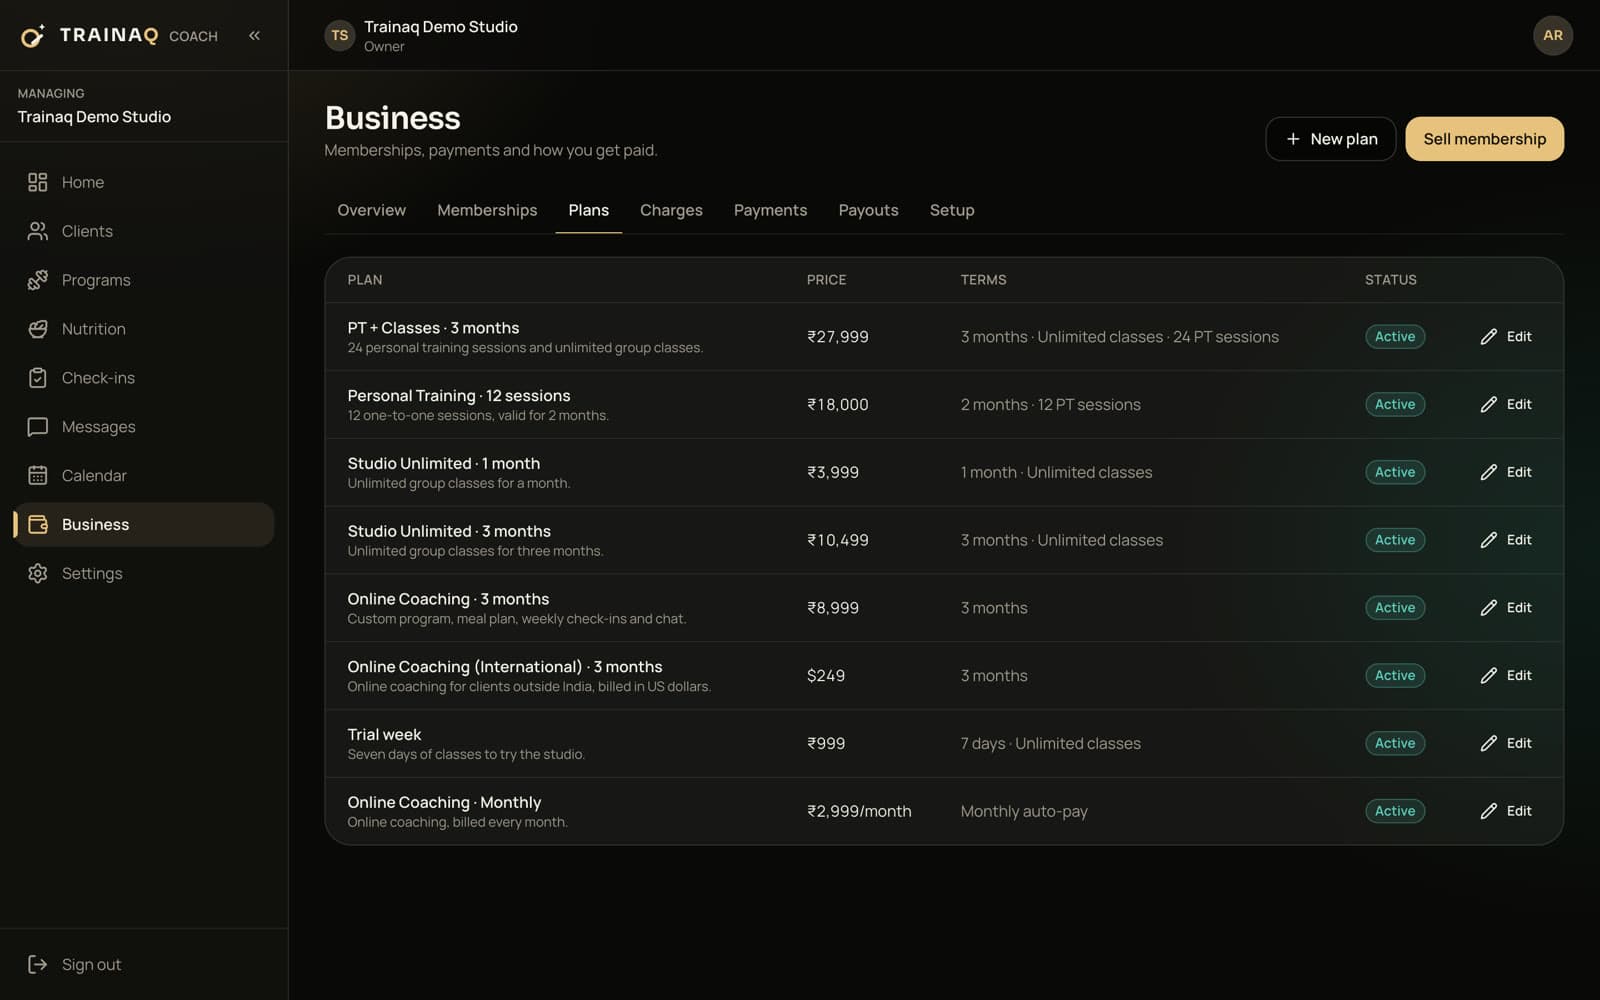Click the Monthly auto-pay terms text
The height and width of the screenshot is (1000, 1600).
coord(1024,811)
